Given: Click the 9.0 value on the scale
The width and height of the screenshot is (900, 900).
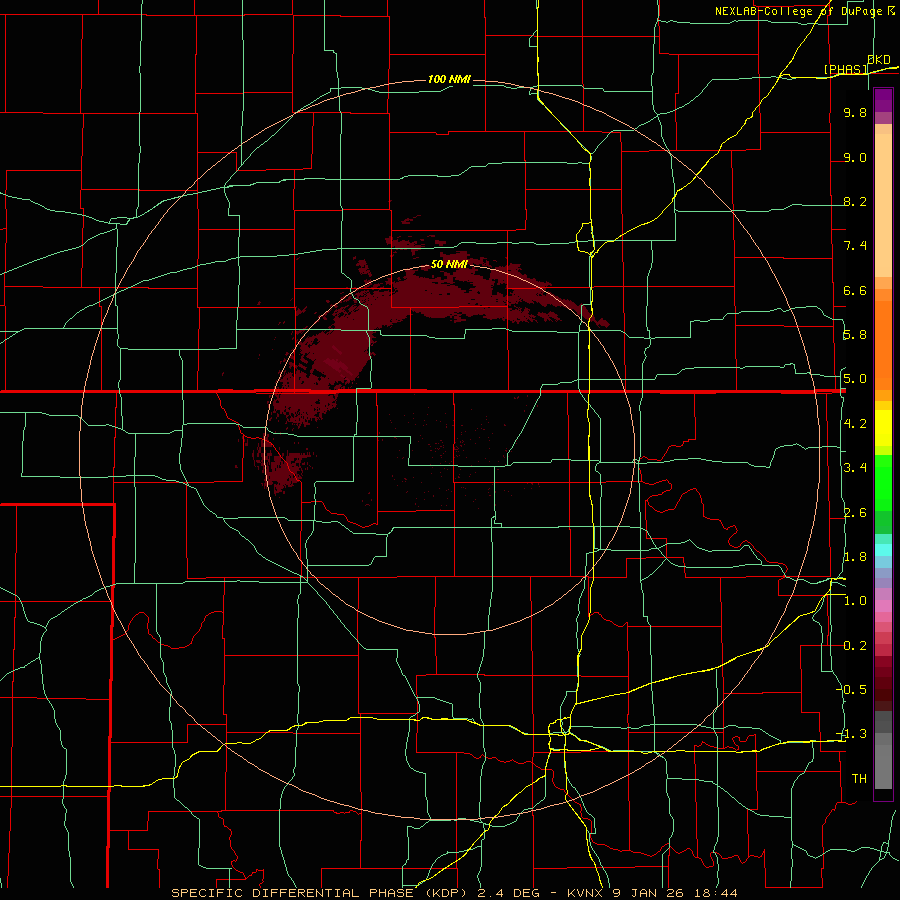Looking at the screenshot, I should click(x=855, y=158).
